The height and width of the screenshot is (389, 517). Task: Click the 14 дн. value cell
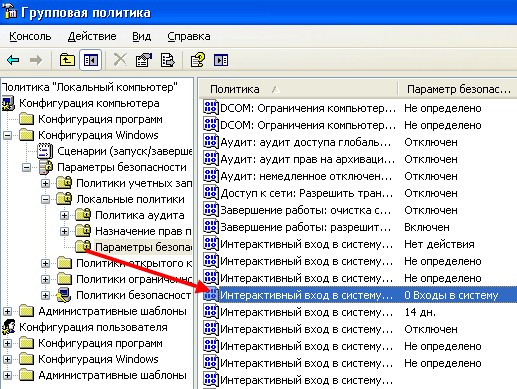tap(420, 312)
